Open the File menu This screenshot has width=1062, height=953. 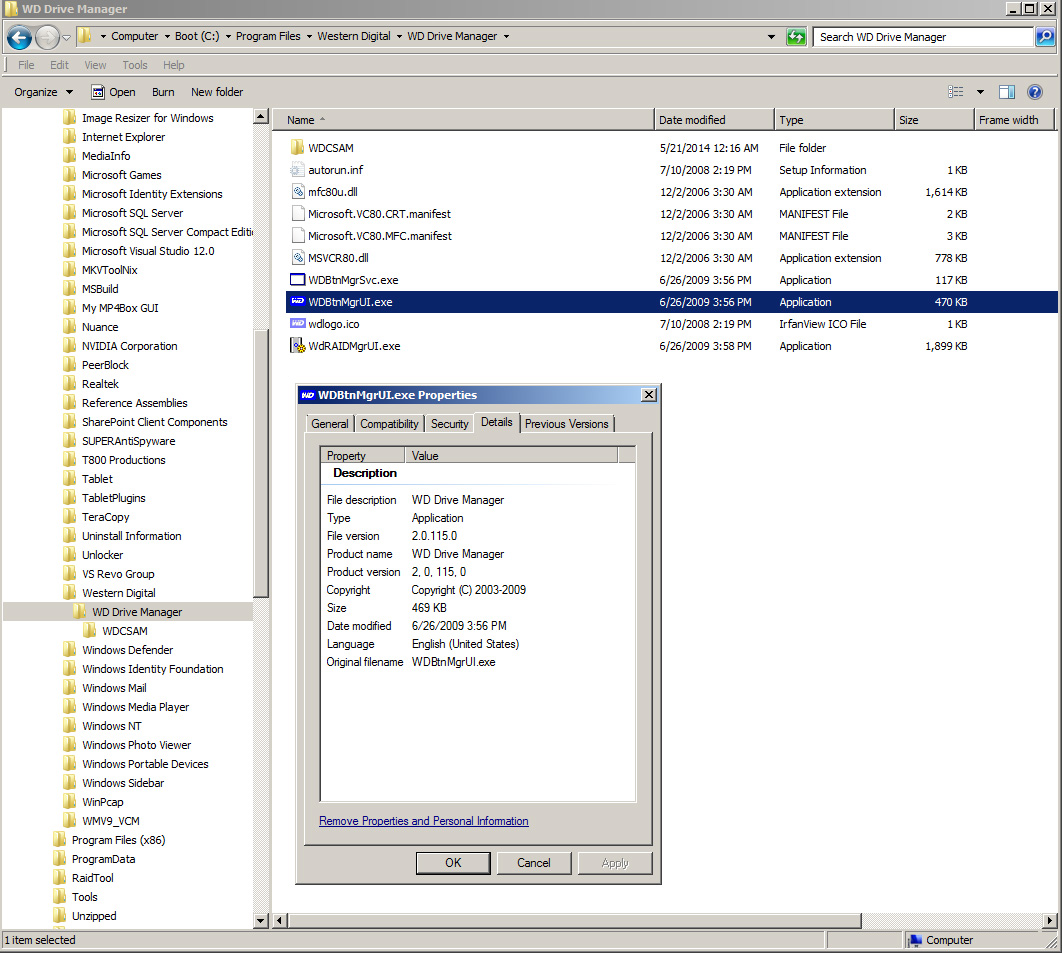[x=26, y=65]
